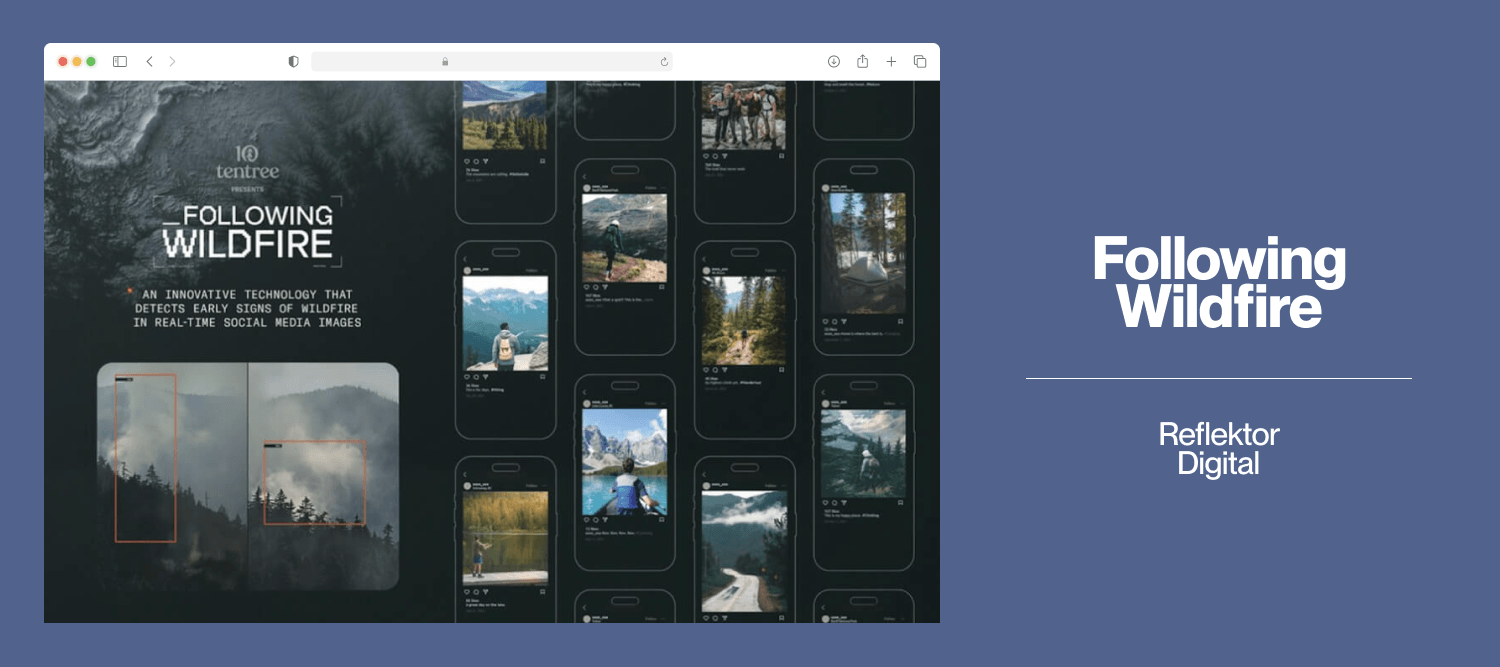Bookmark the group of hikers post
Screen dimensions: 1500x667
[782, 156]
